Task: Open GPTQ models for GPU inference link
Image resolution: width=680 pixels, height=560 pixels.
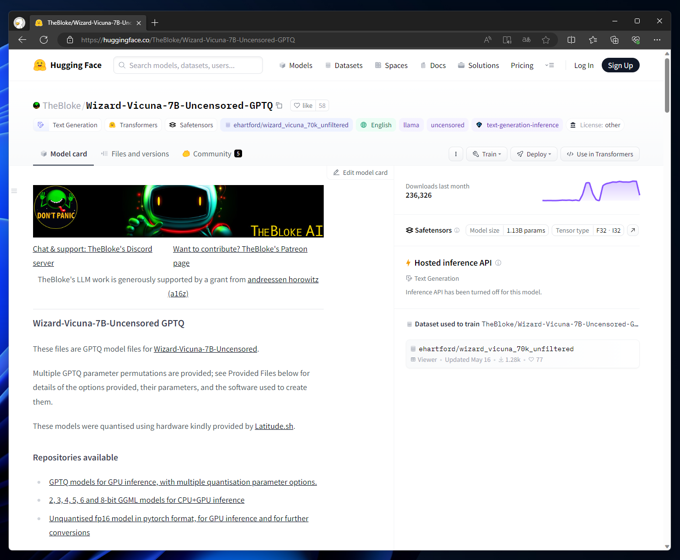Action: 183,482
